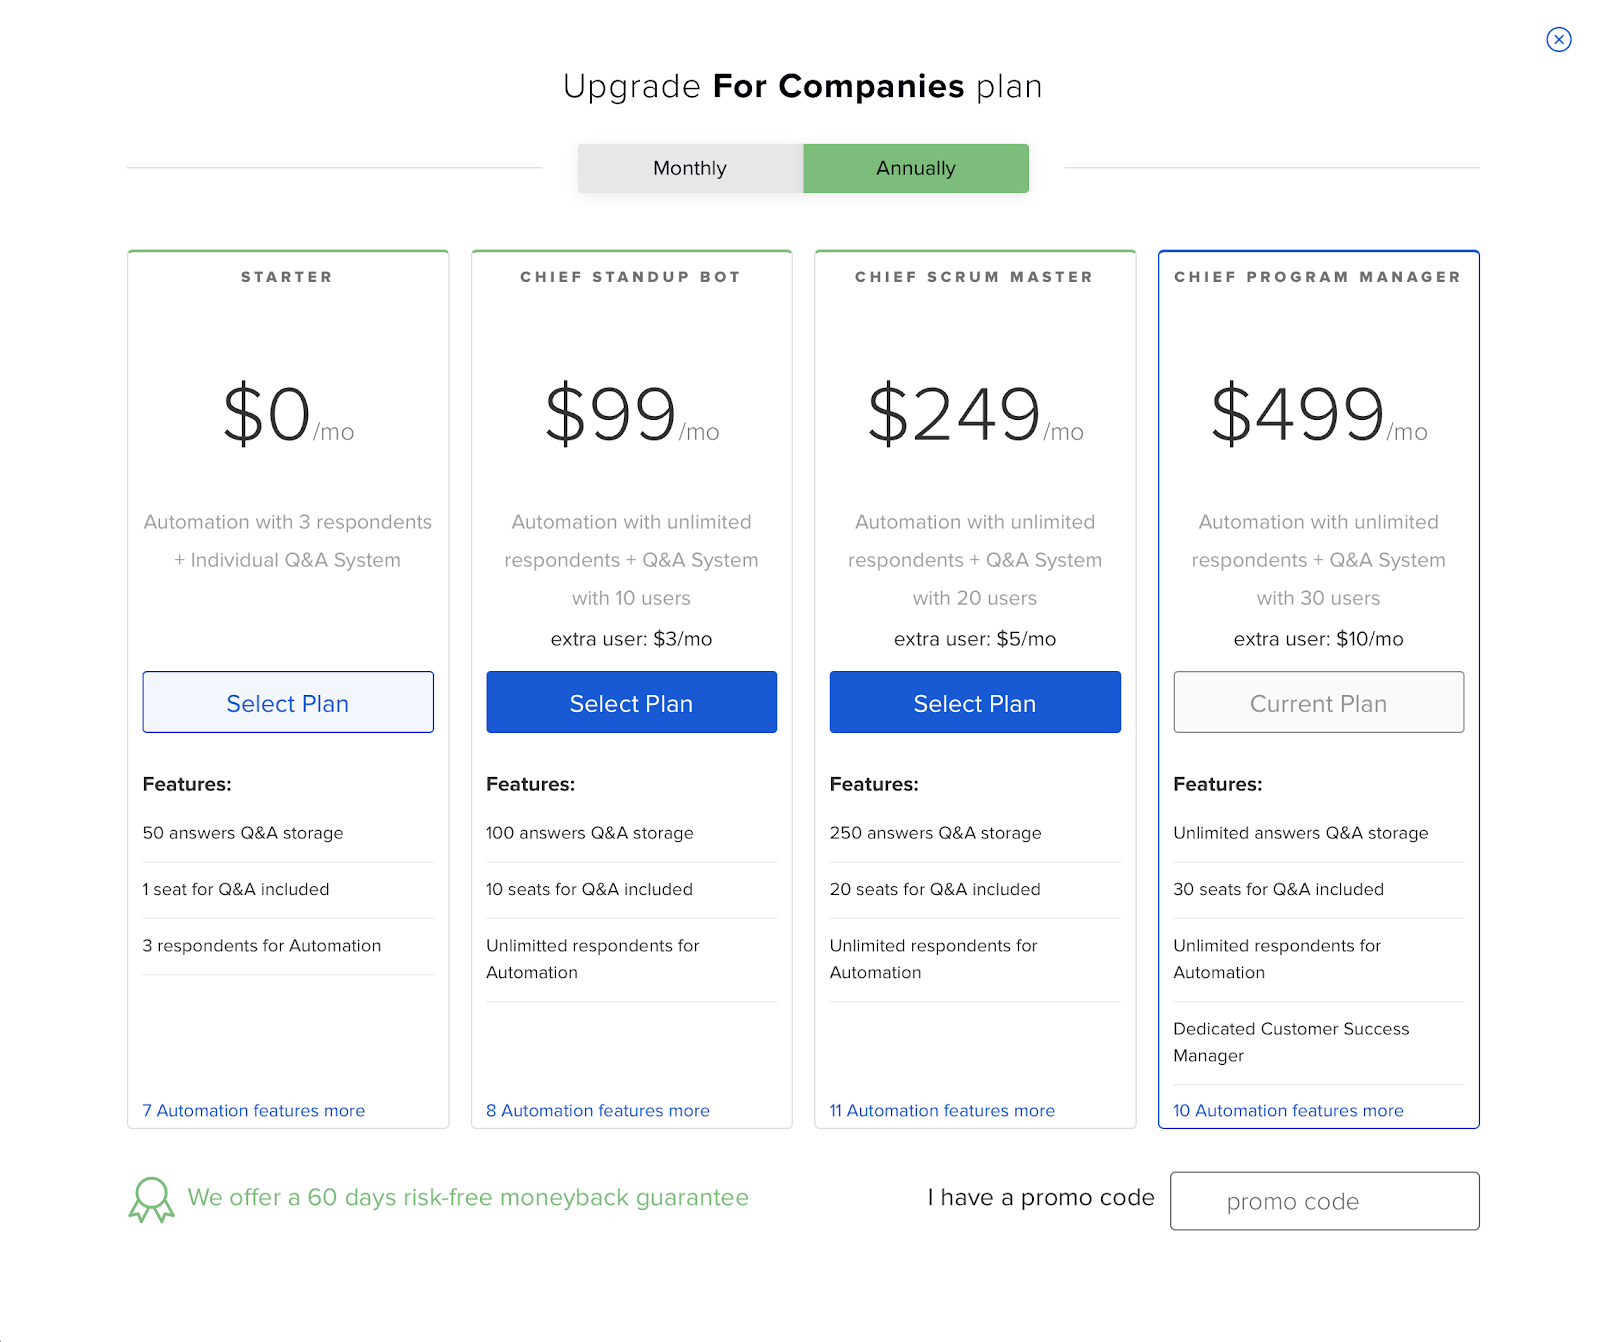Screen dimensions: 1600x1342
Task: Click the Starter plan heading
Action: pos(287,277)
